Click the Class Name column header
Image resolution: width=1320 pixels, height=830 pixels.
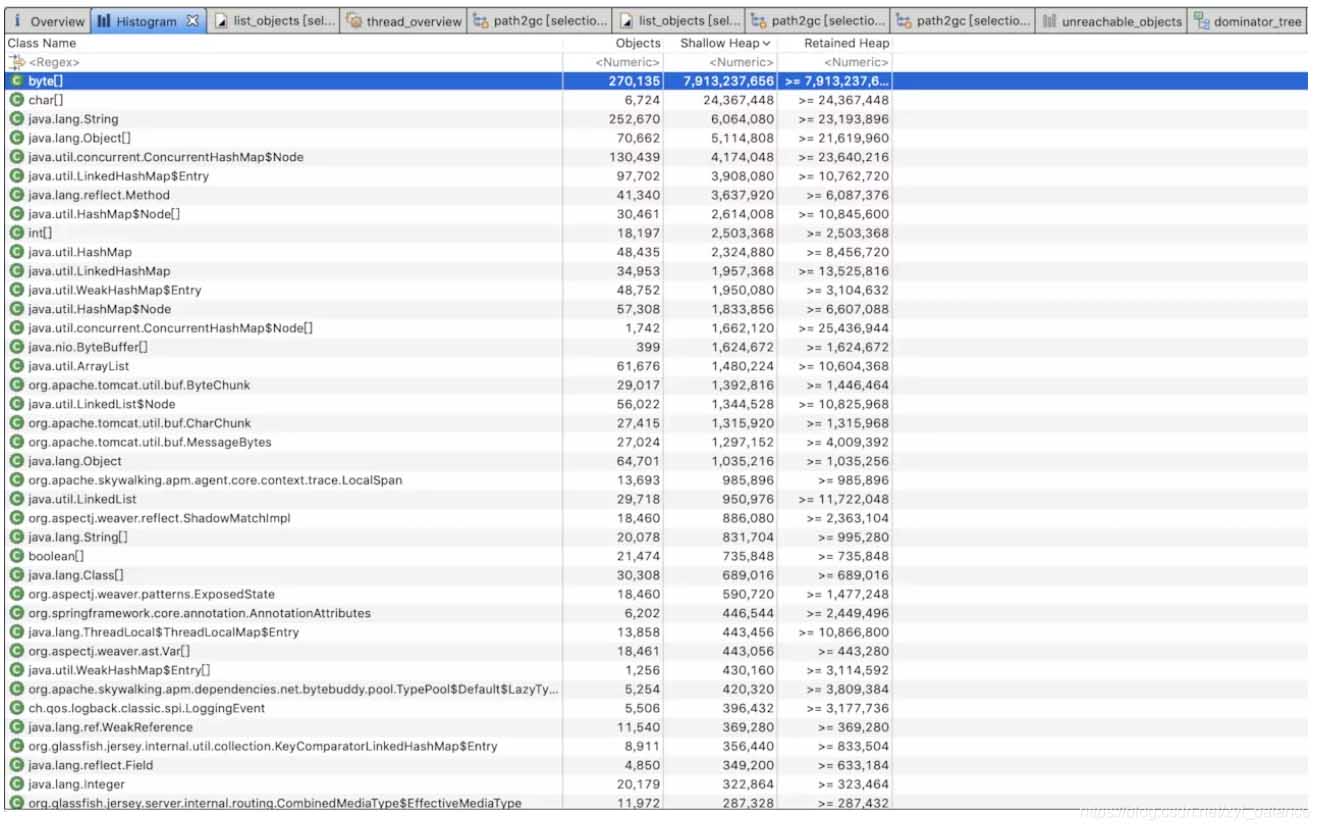[x=42, y=43]
